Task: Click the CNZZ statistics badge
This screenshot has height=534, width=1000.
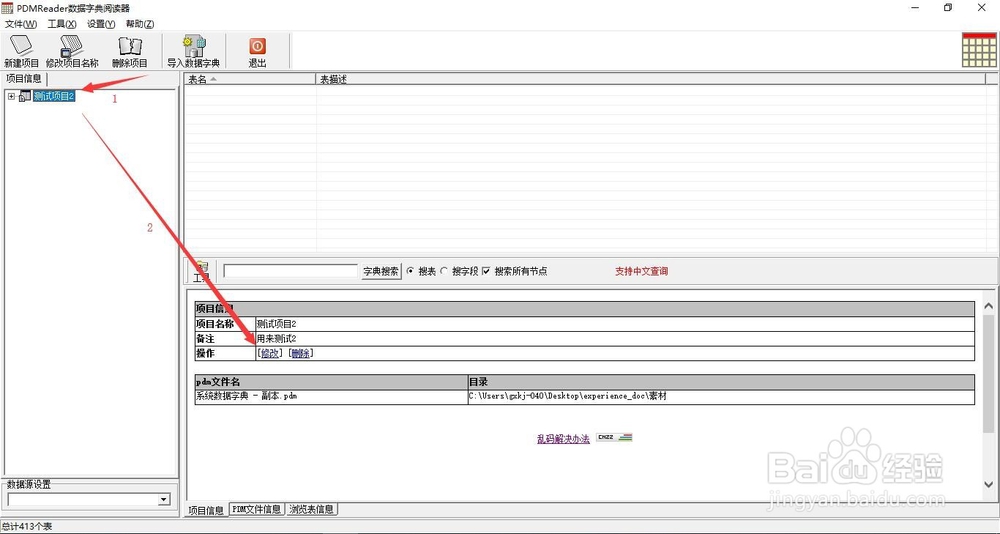Action: point(614,438)
